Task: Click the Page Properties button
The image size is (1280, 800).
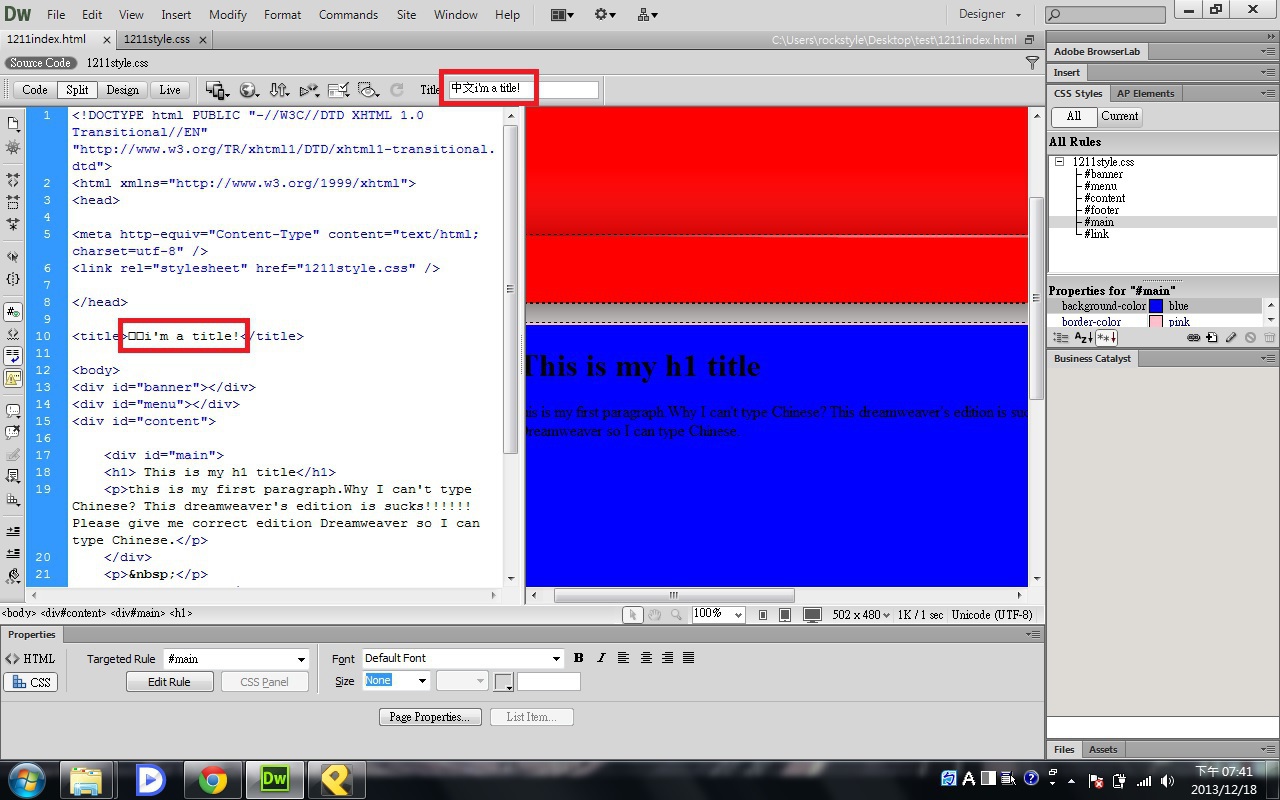Action: [430, 717]
